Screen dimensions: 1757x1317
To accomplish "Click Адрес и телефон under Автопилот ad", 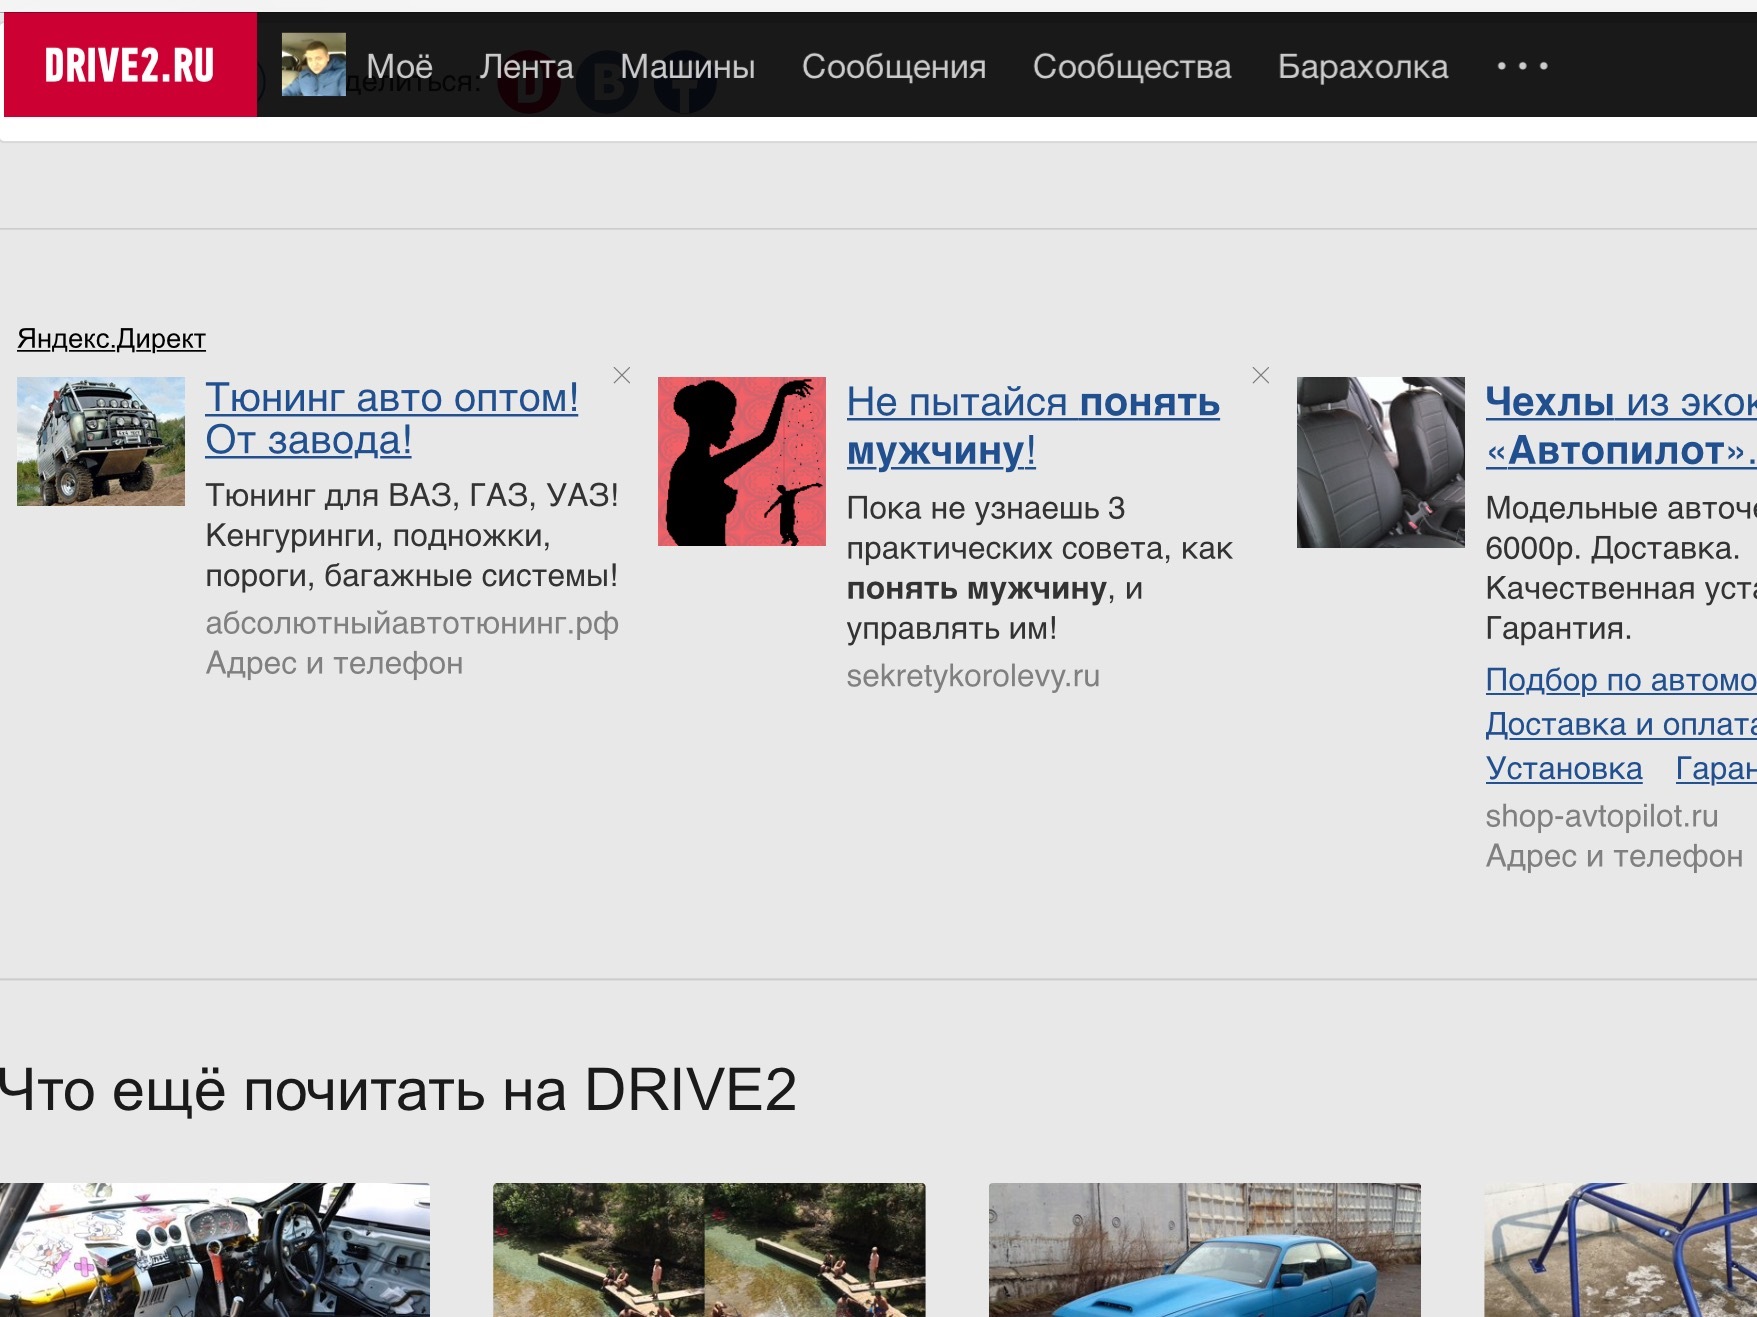I will pyautogui.click(x=1614, y=856).
